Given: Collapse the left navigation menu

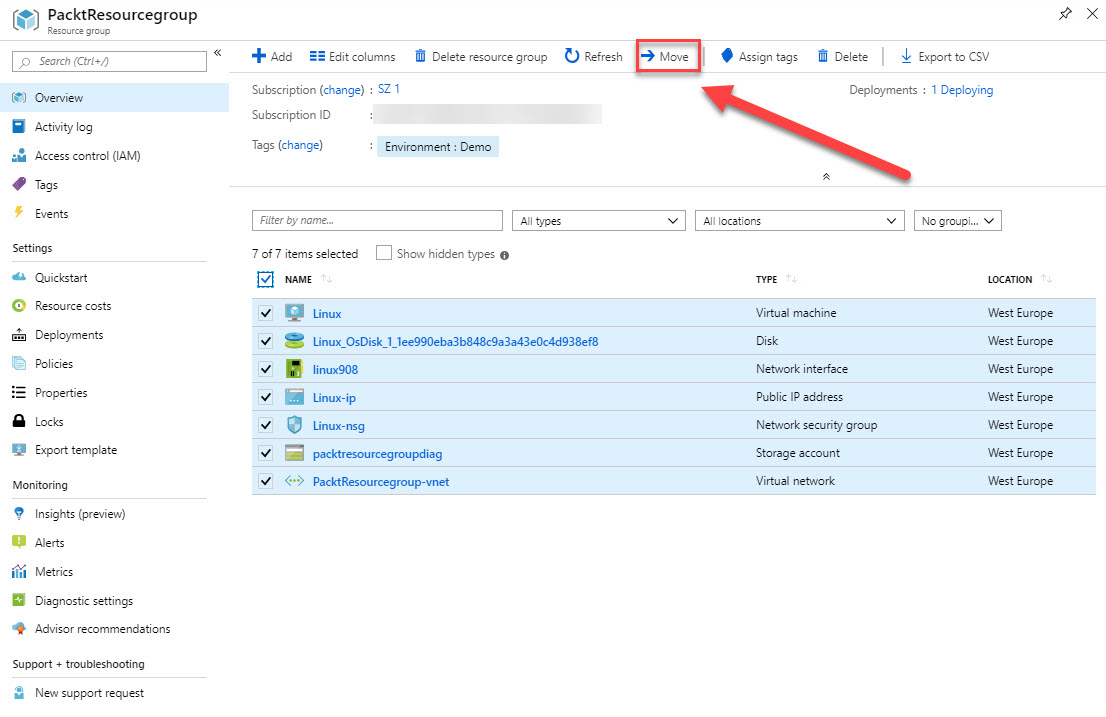Looking at the screenshot, I should pyautogui.click(x=217, y=53).
